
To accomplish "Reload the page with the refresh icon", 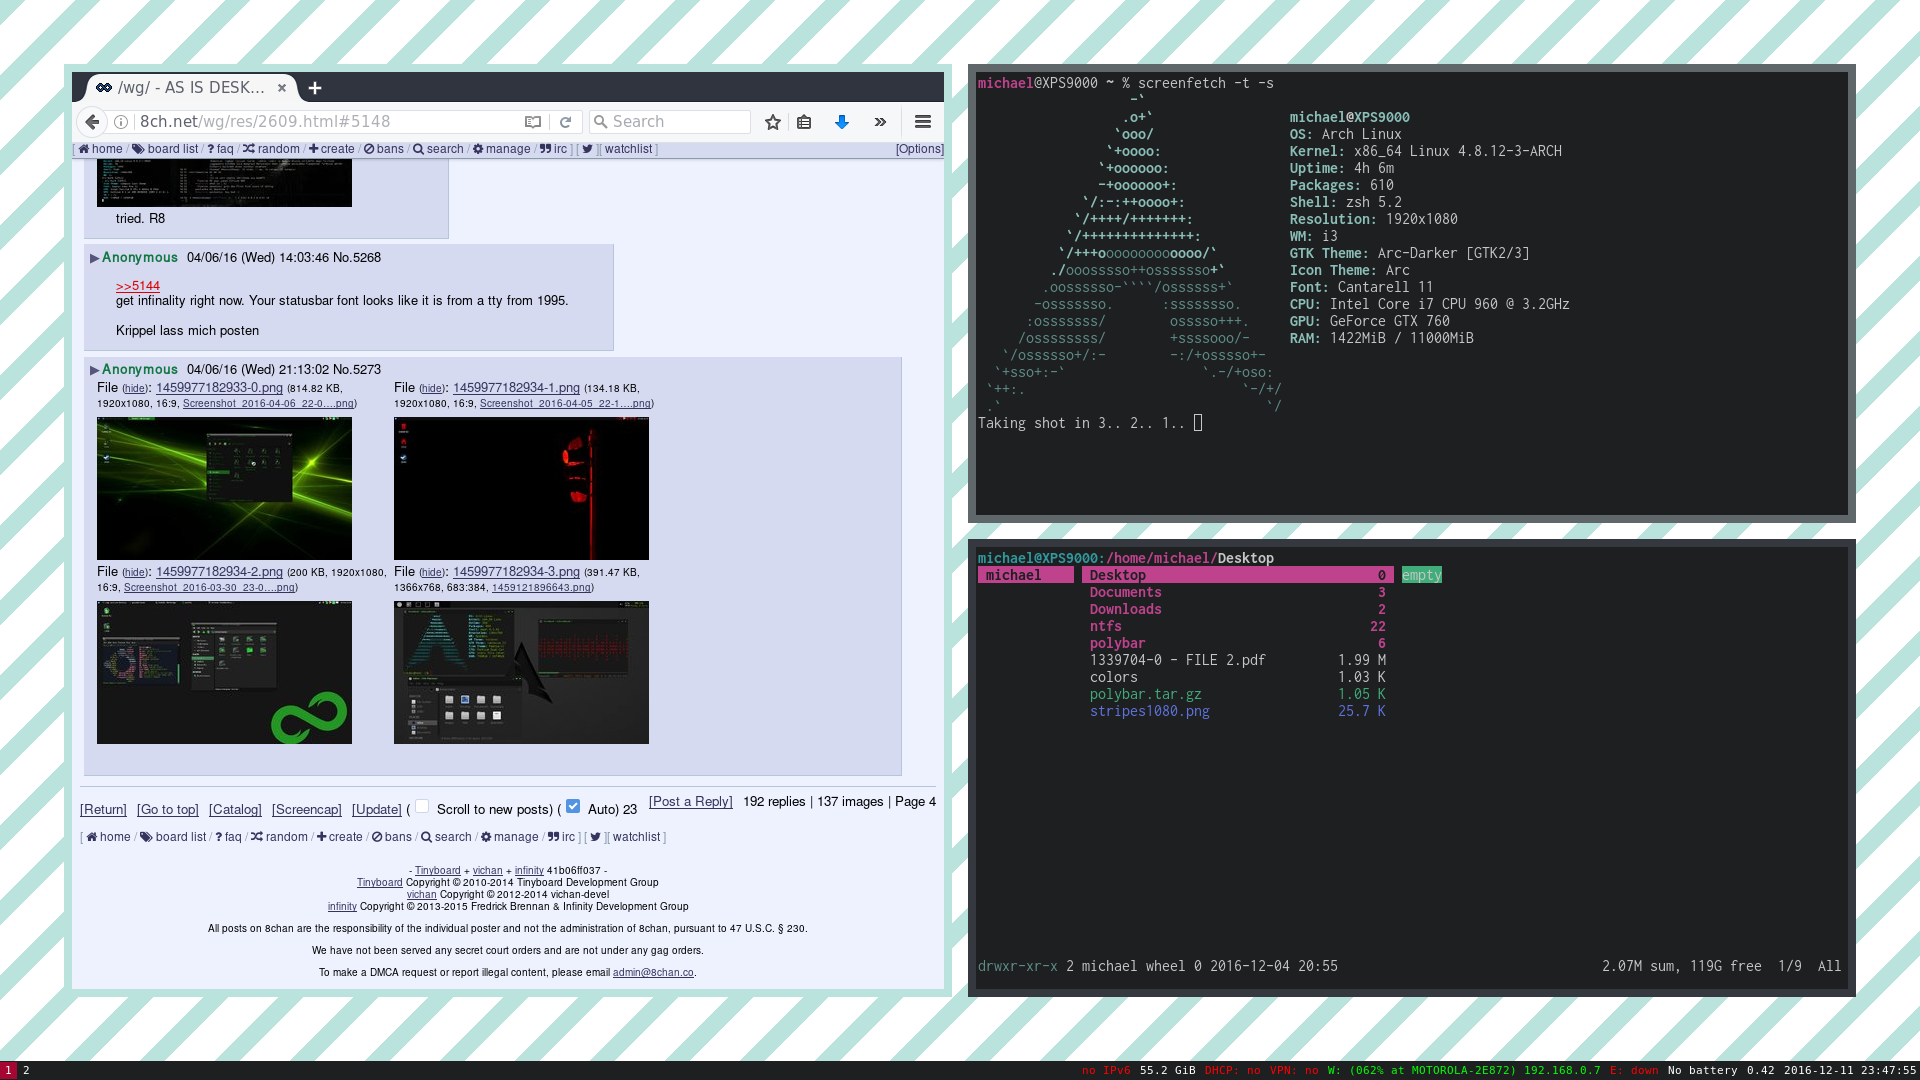I will (x=565, y=122).
